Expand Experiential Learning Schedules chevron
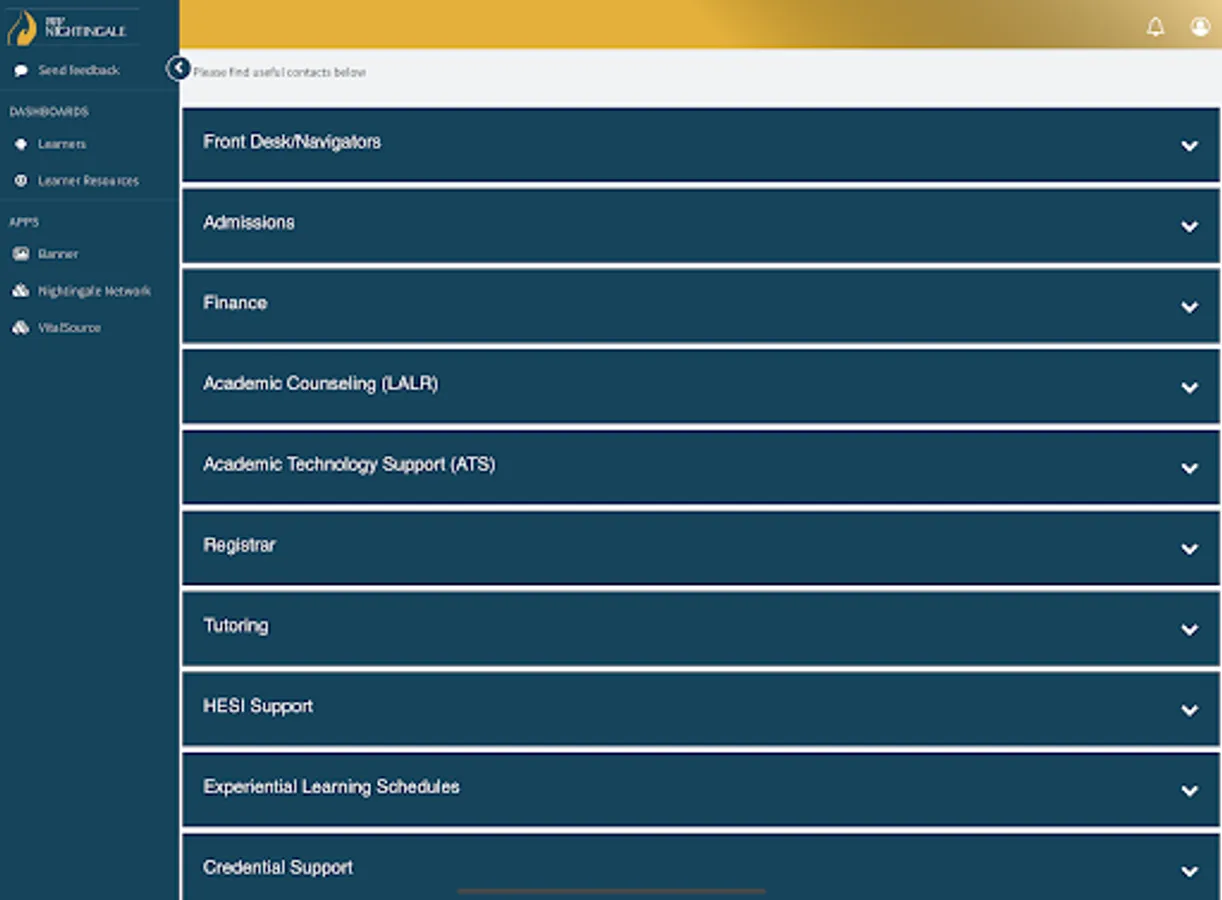The image size is (1222, 900). tap(1189, 791)
